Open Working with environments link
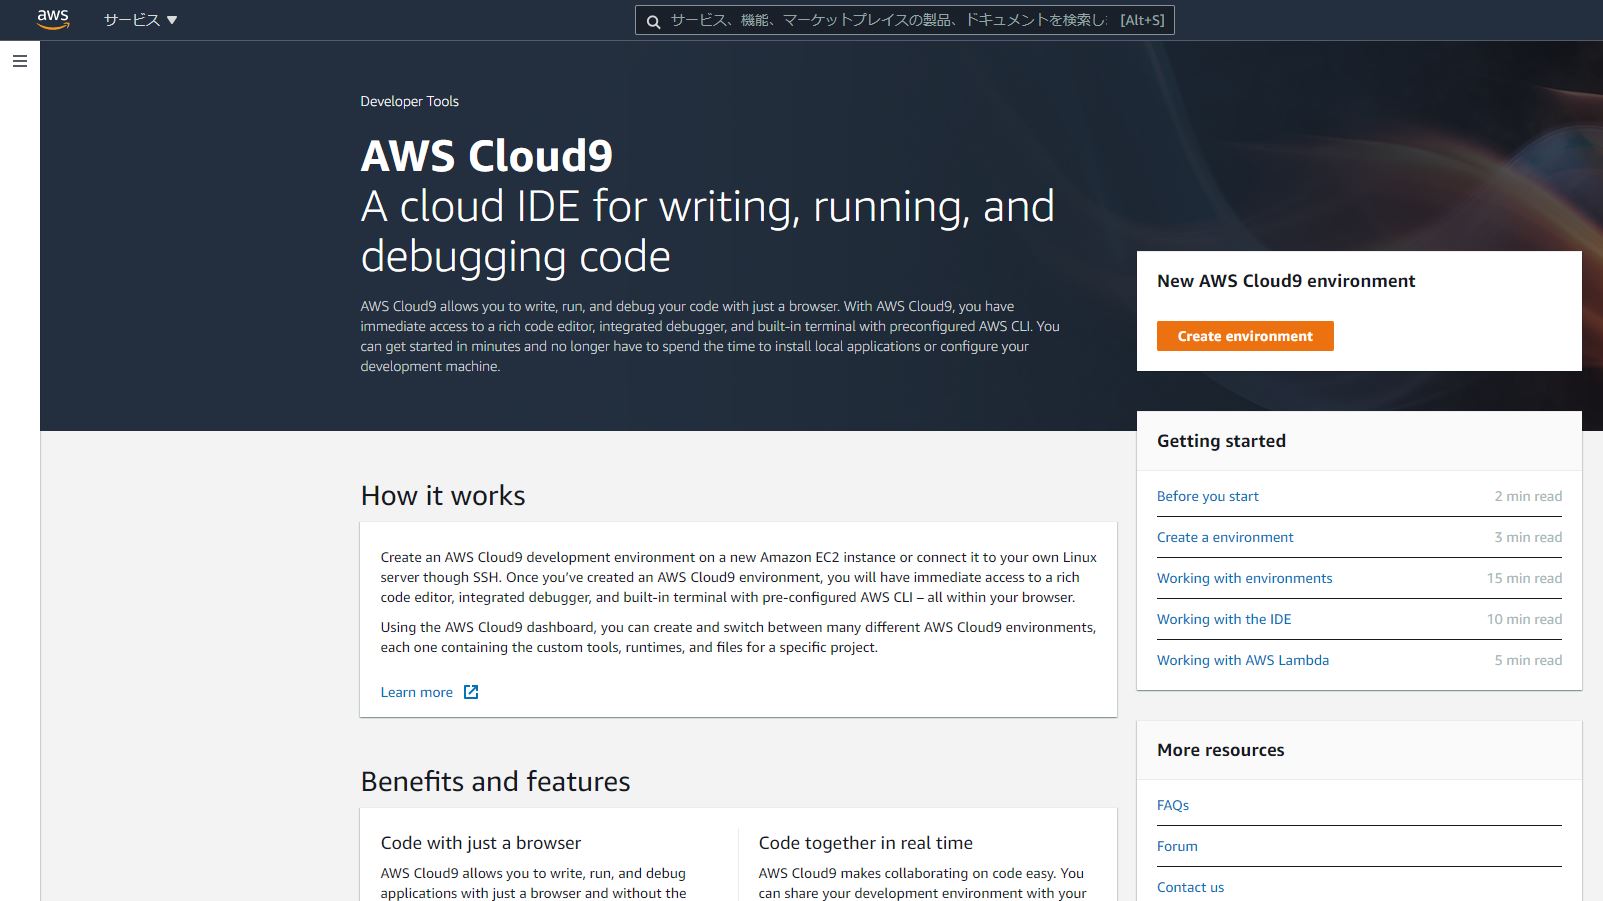The width and height of the screenshot is (1603, 901). click(1244, 578)
